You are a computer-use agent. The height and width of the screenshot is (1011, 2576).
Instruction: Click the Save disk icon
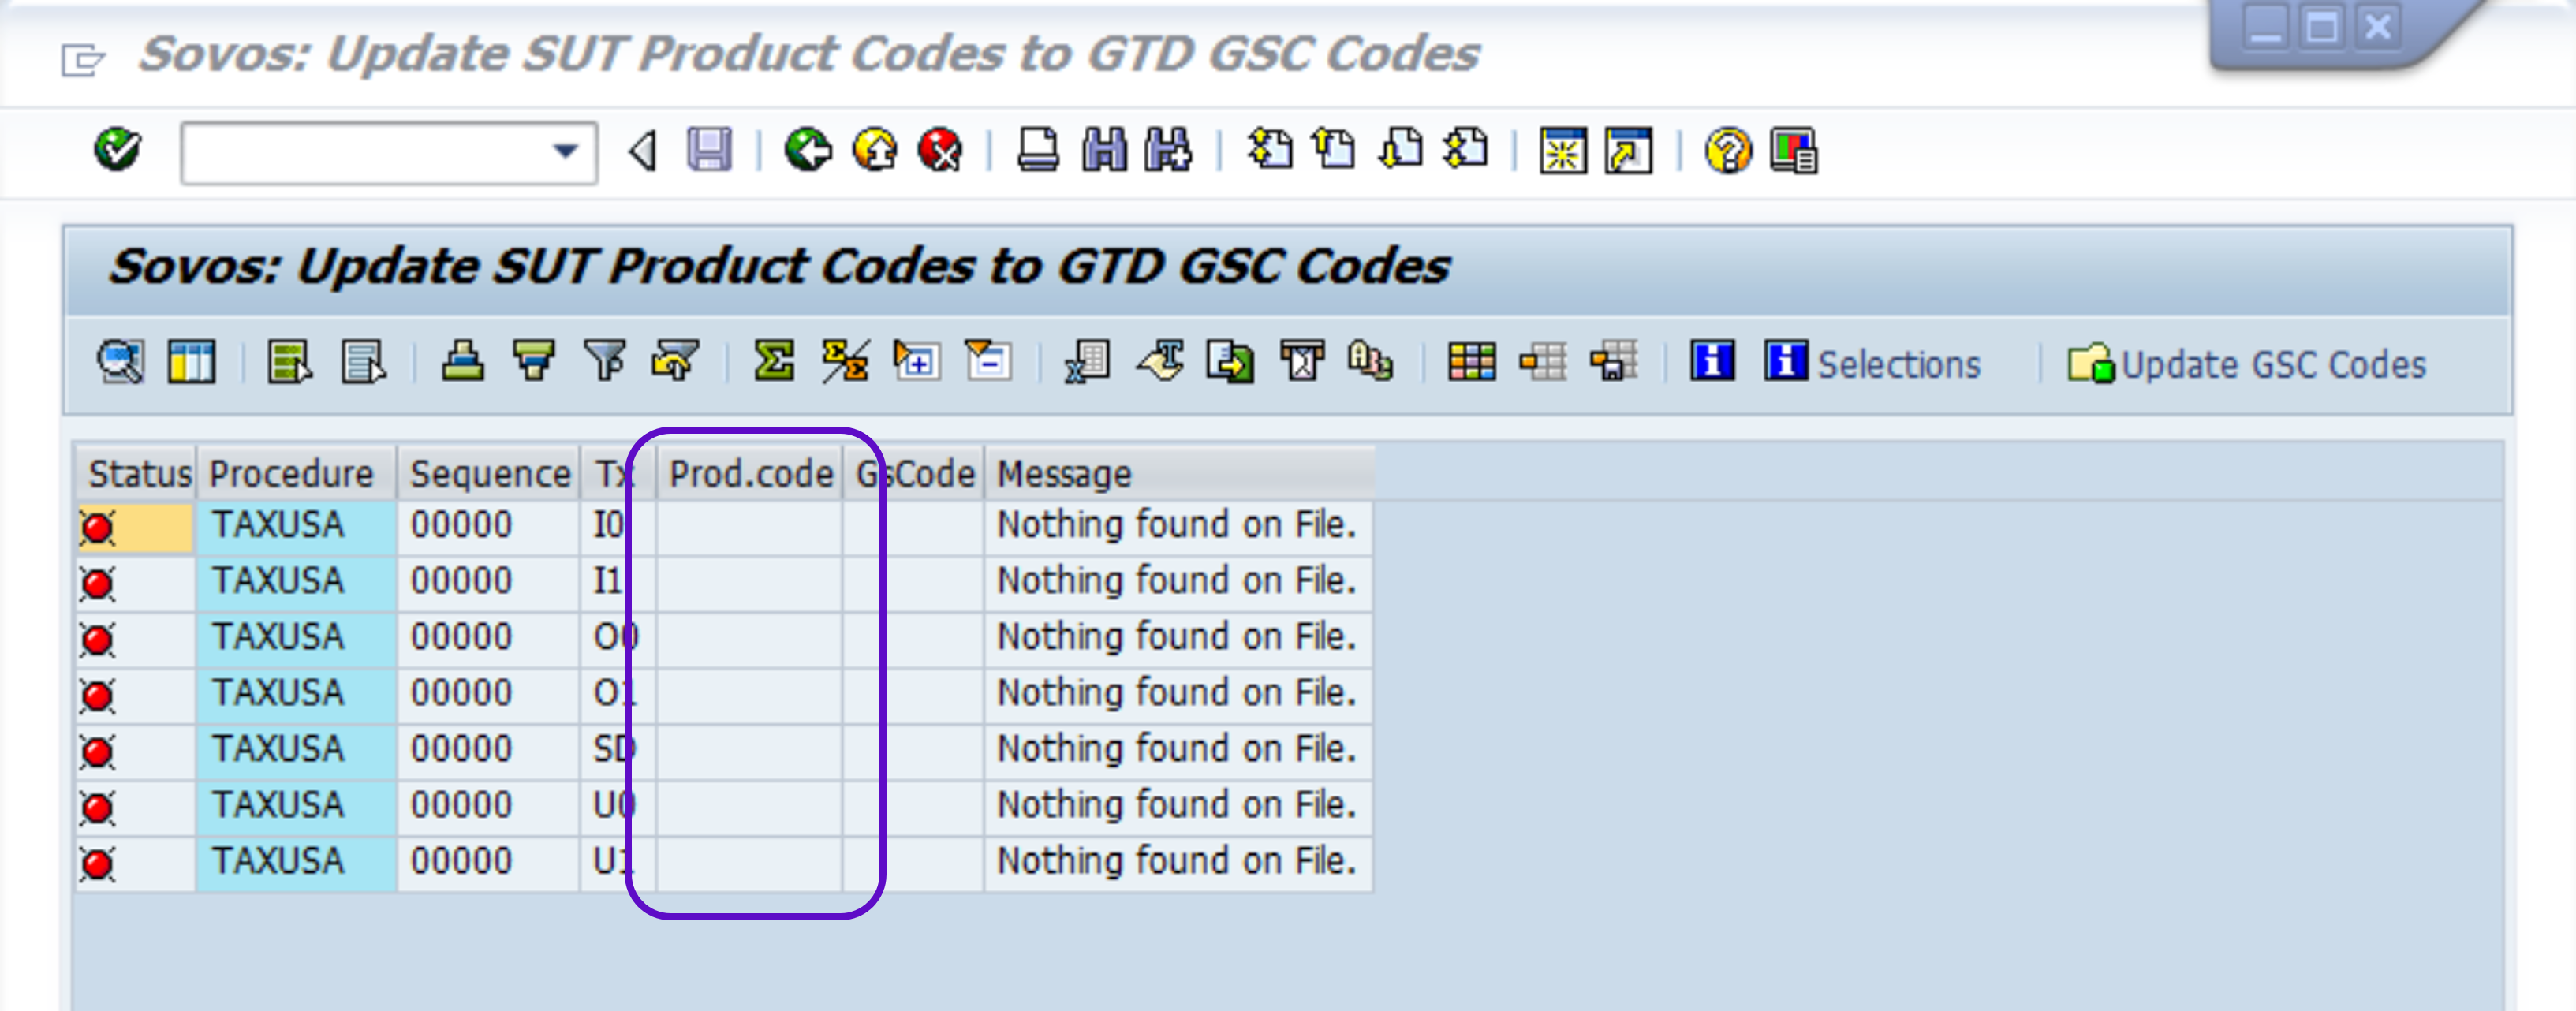(x=709, y=151)
